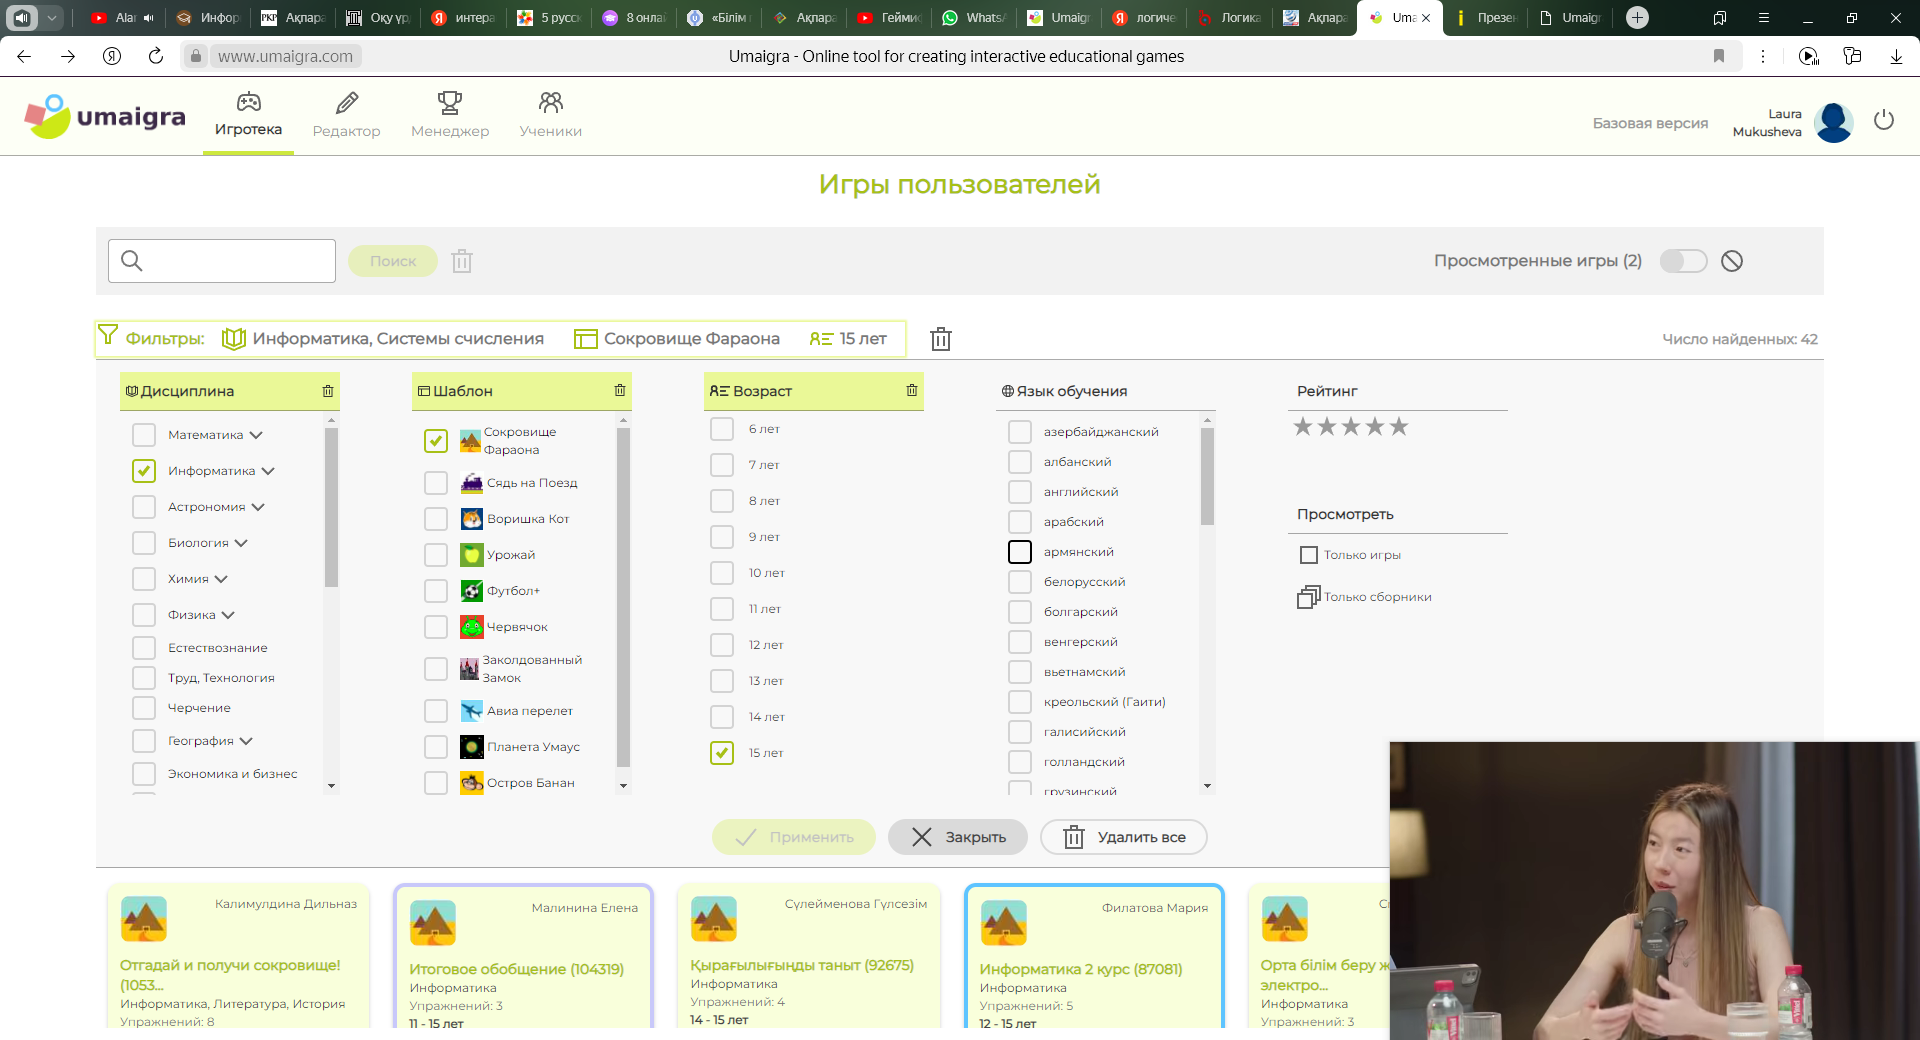
Task: Check the Только игры view option
Action: 1308,555
